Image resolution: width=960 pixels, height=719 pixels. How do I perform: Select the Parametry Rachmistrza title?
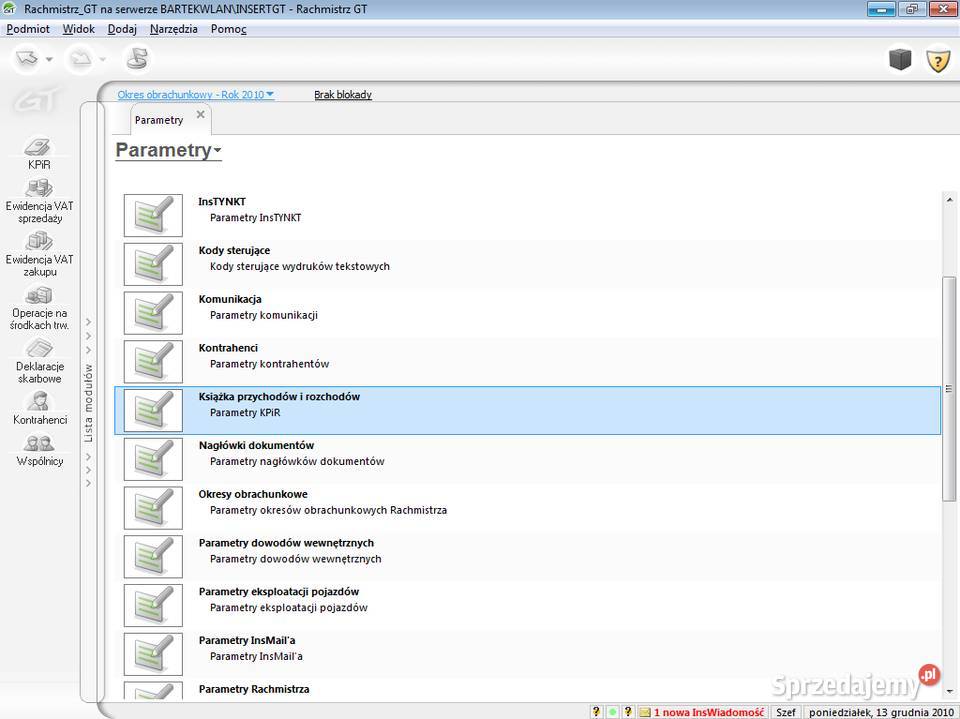(x=254, y=689)
